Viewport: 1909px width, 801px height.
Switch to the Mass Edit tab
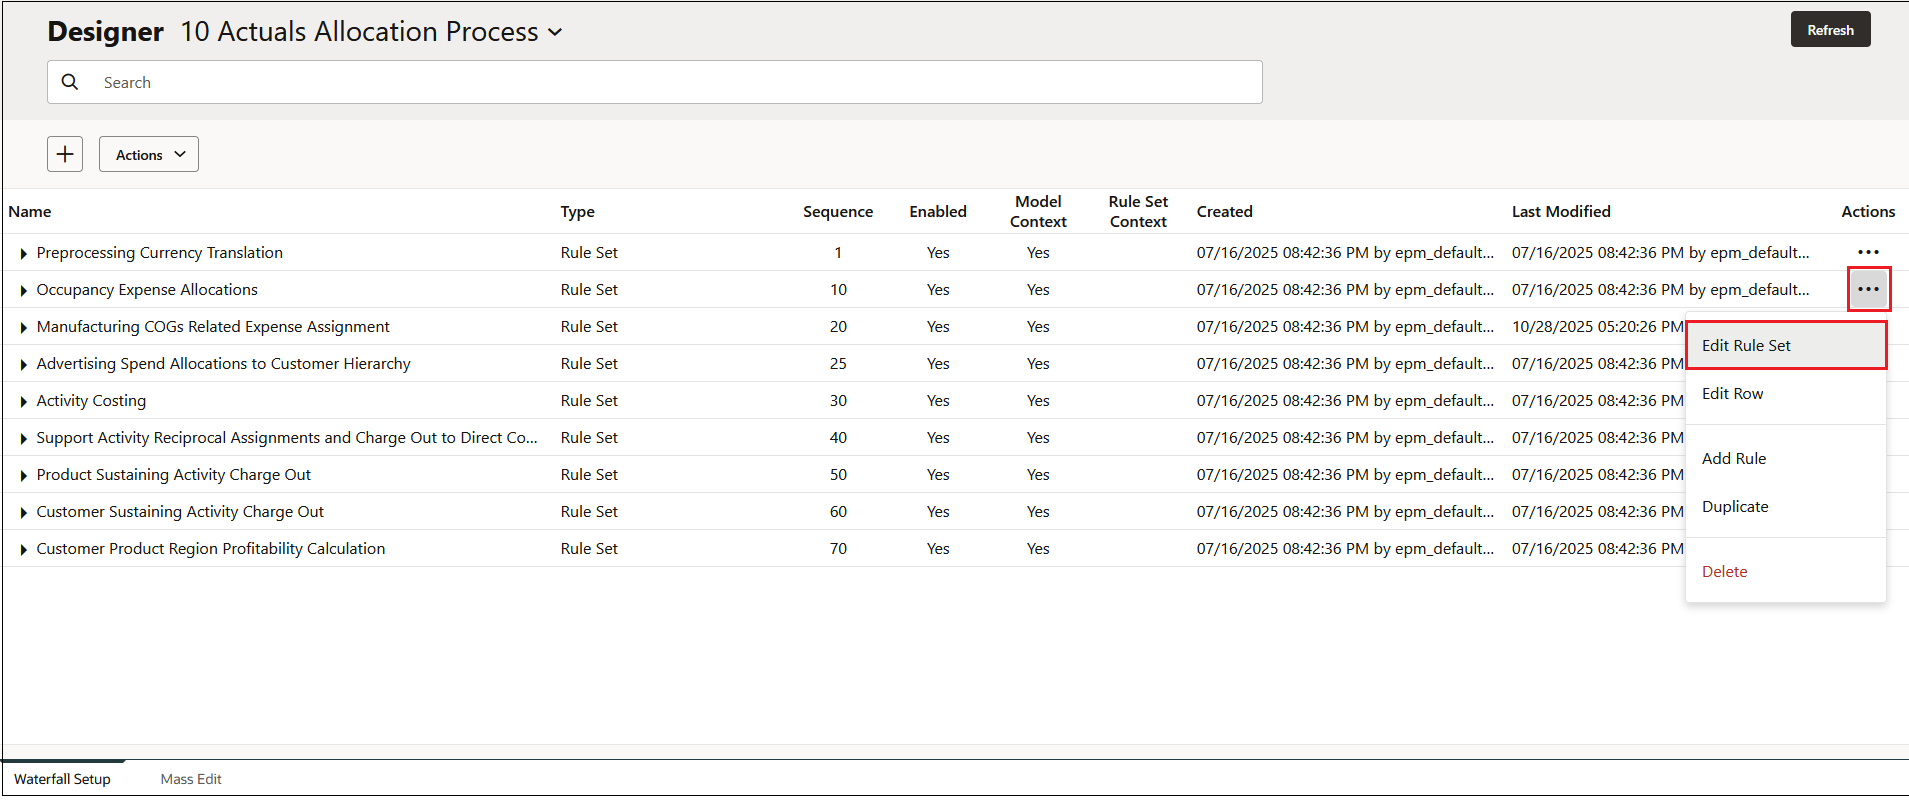[x=191, y=779]
